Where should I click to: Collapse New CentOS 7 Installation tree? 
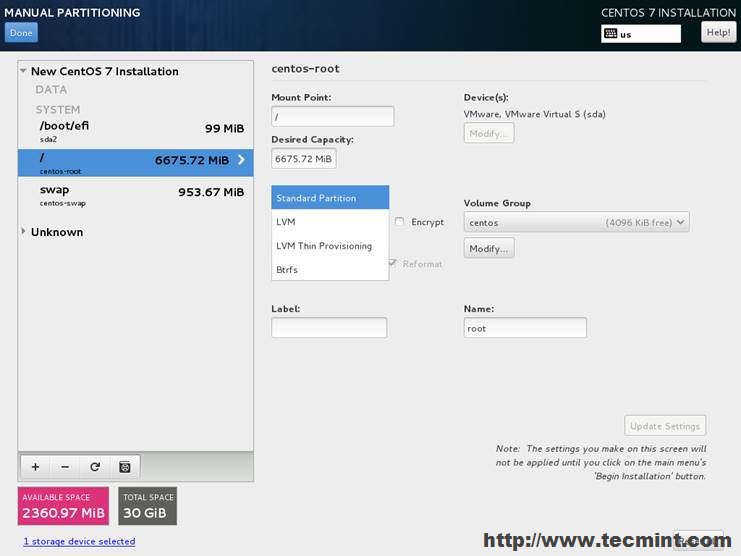point(23,71)
